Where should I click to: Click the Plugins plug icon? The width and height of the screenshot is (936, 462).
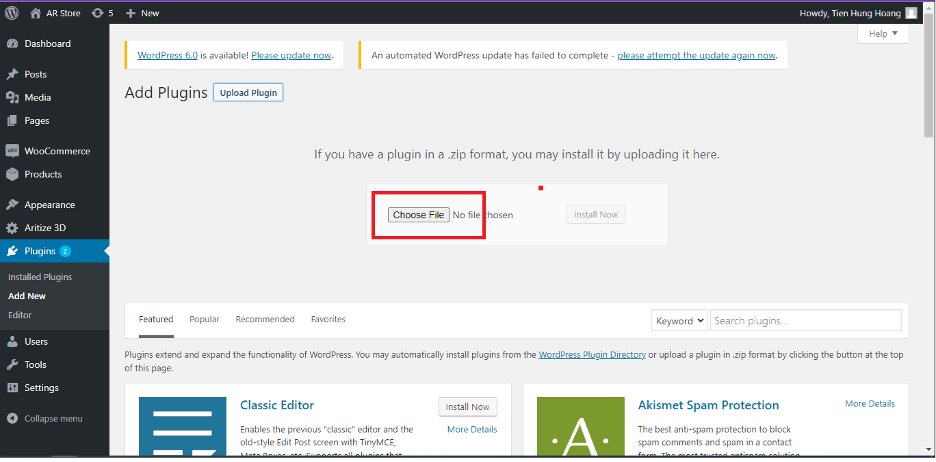click(x=12, y=251)
